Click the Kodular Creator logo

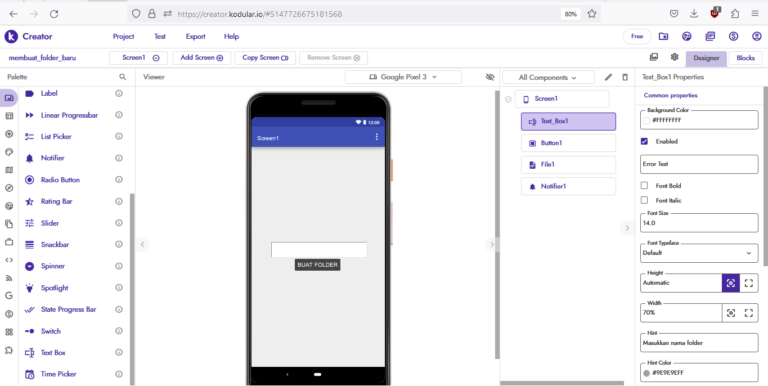click(x=11, y=36)
